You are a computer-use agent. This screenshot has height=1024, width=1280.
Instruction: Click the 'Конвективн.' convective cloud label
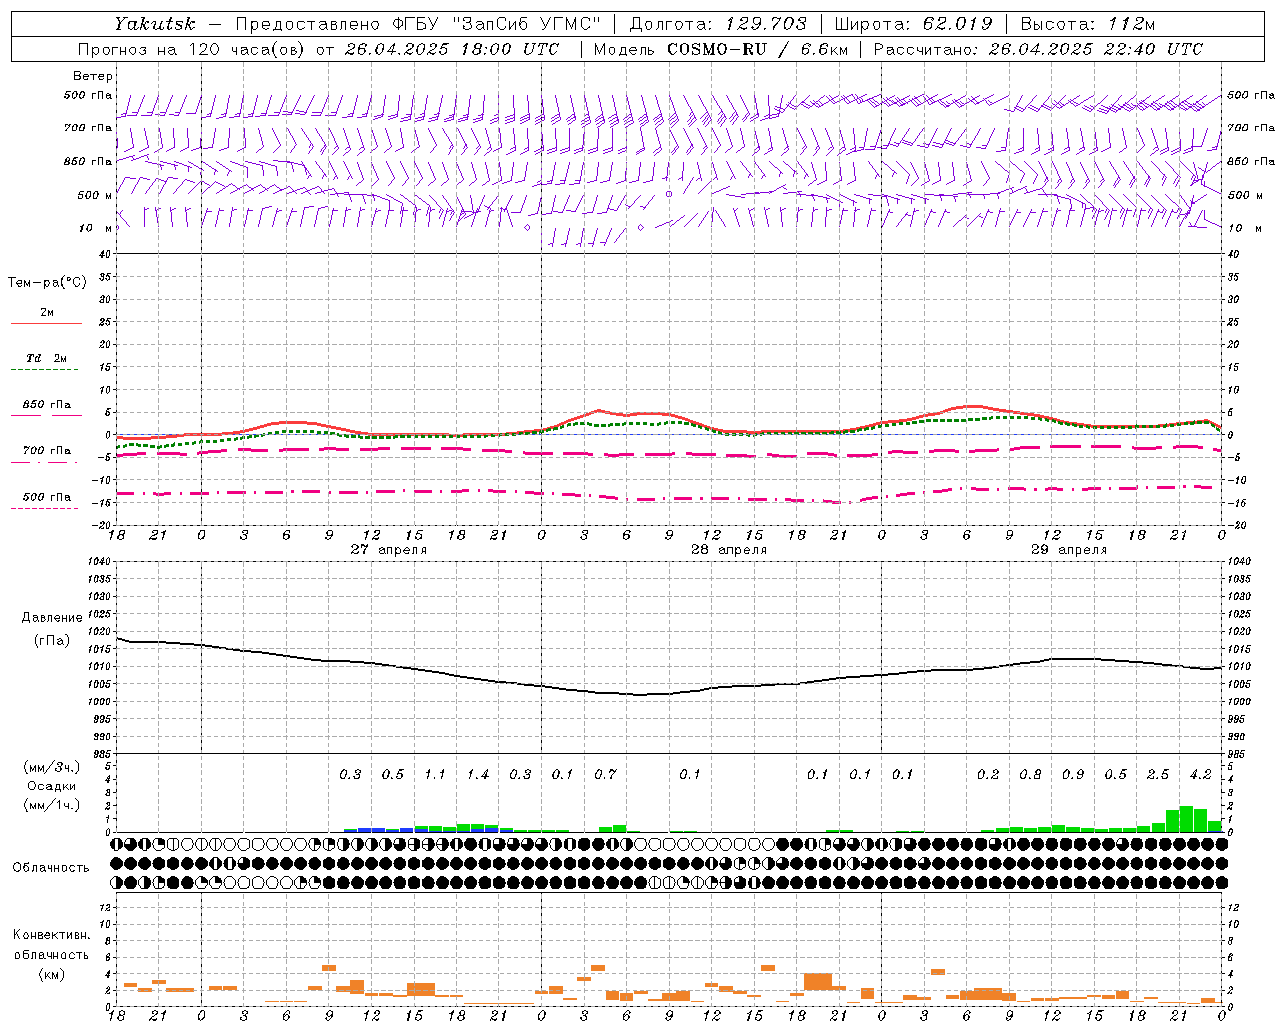coord(51,935)
